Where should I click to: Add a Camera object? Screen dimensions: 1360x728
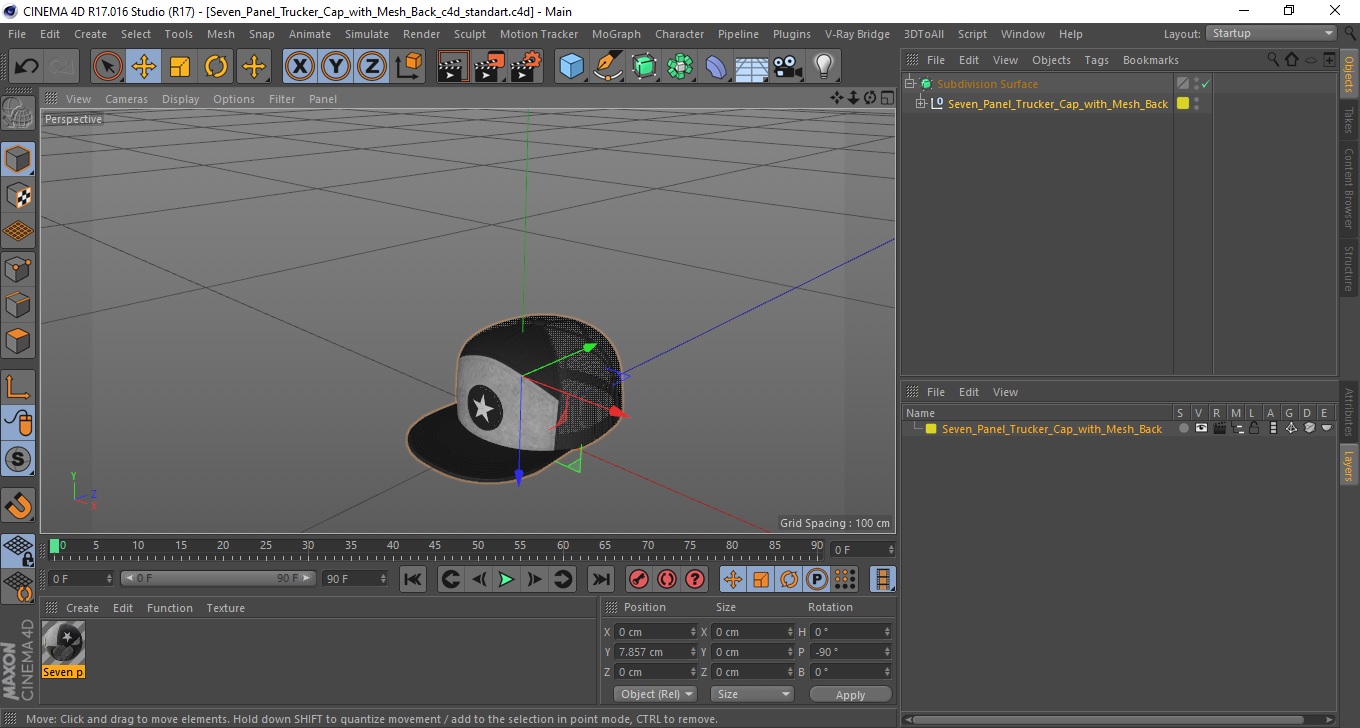pos(788,67)
